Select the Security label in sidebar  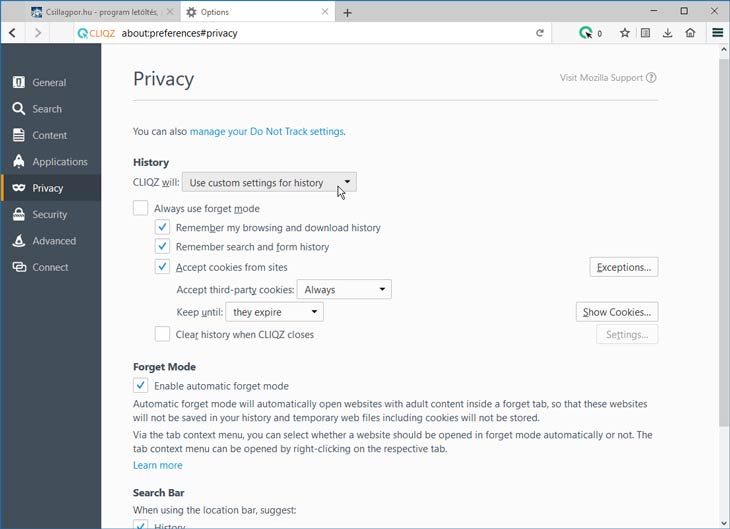pyautogui.click(x=50, y=214)
